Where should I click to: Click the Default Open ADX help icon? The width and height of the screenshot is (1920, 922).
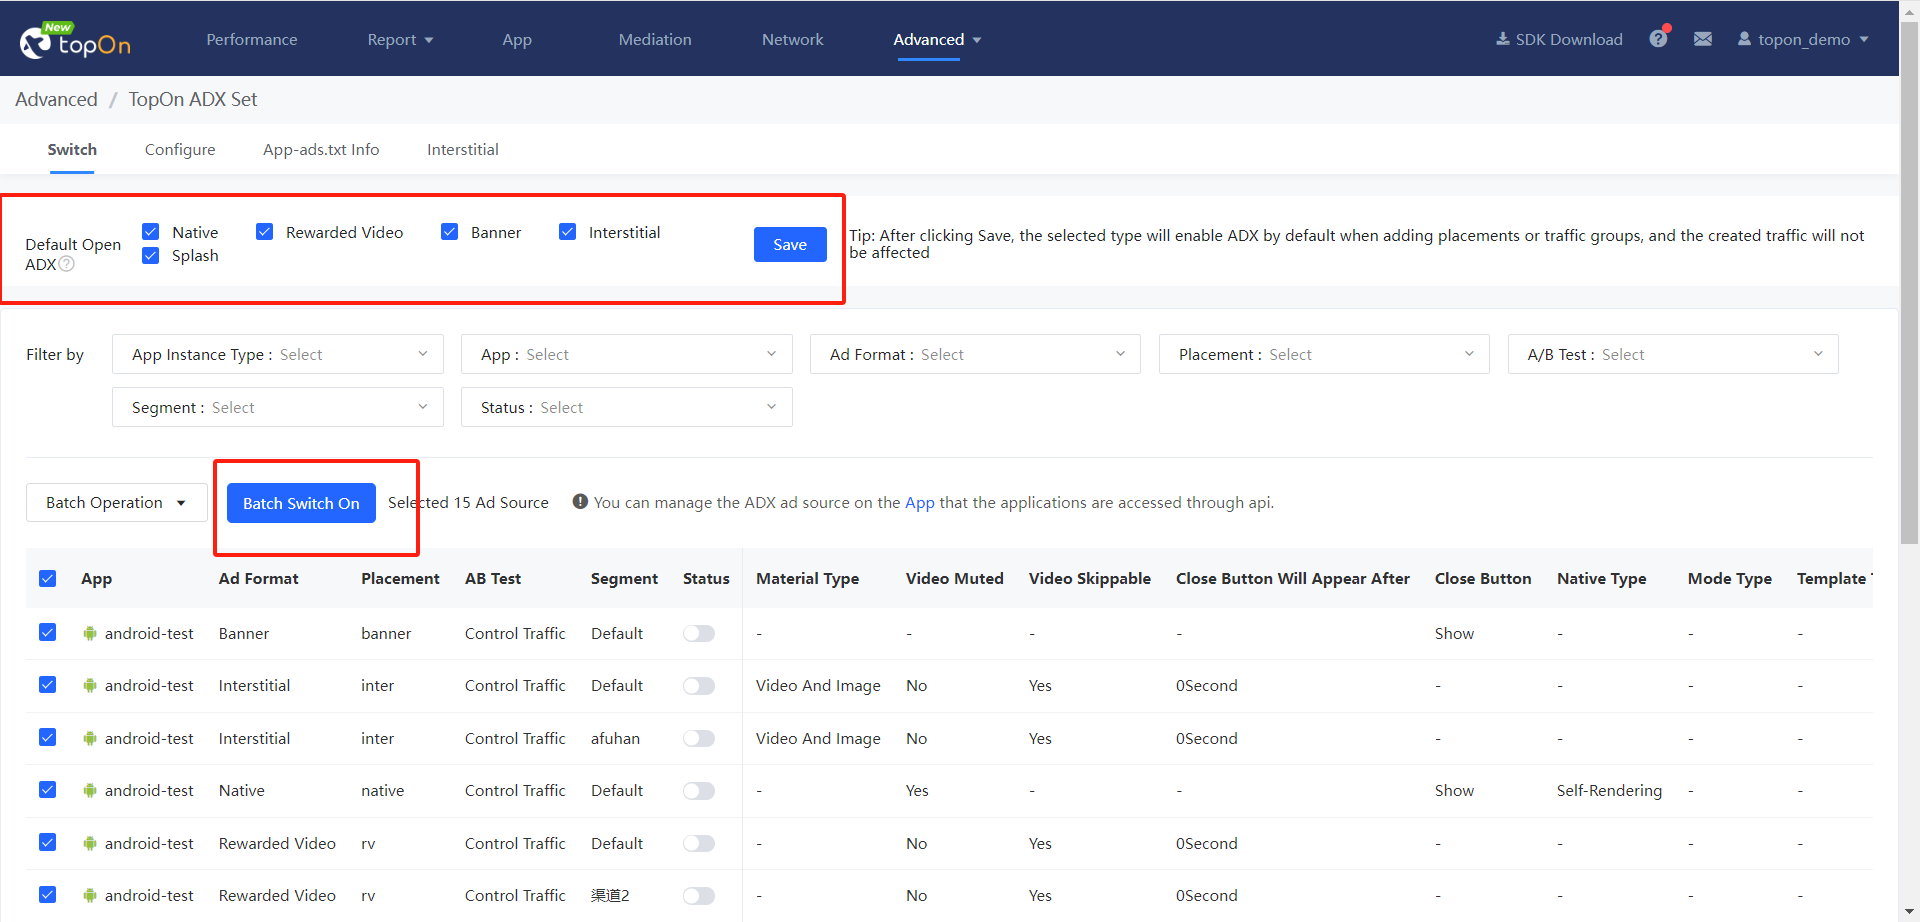coord(67,264)
